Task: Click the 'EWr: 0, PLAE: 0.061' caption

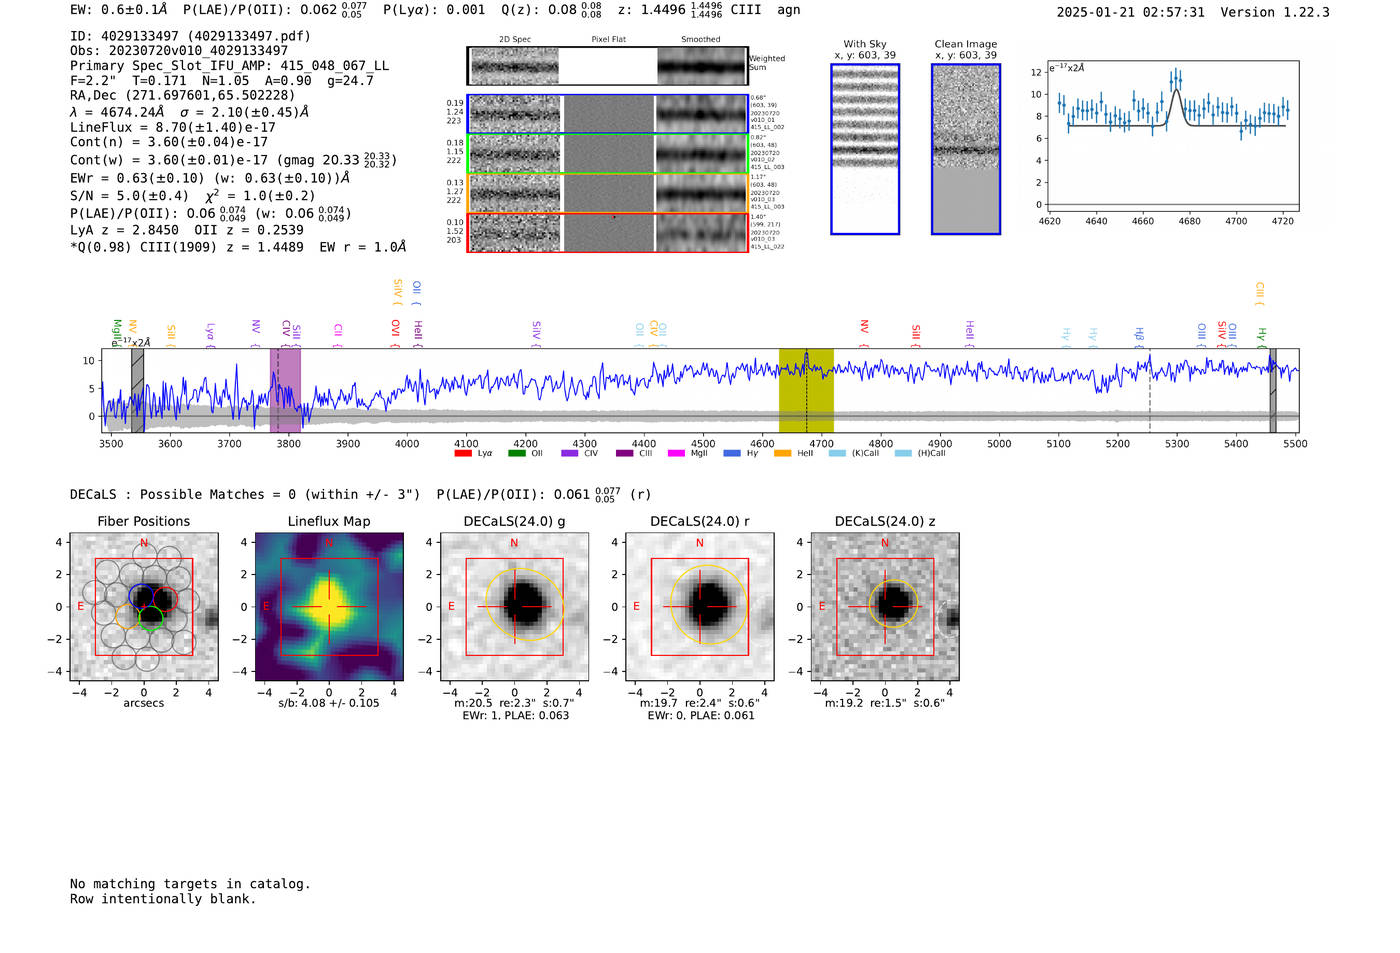Action: 701,716
